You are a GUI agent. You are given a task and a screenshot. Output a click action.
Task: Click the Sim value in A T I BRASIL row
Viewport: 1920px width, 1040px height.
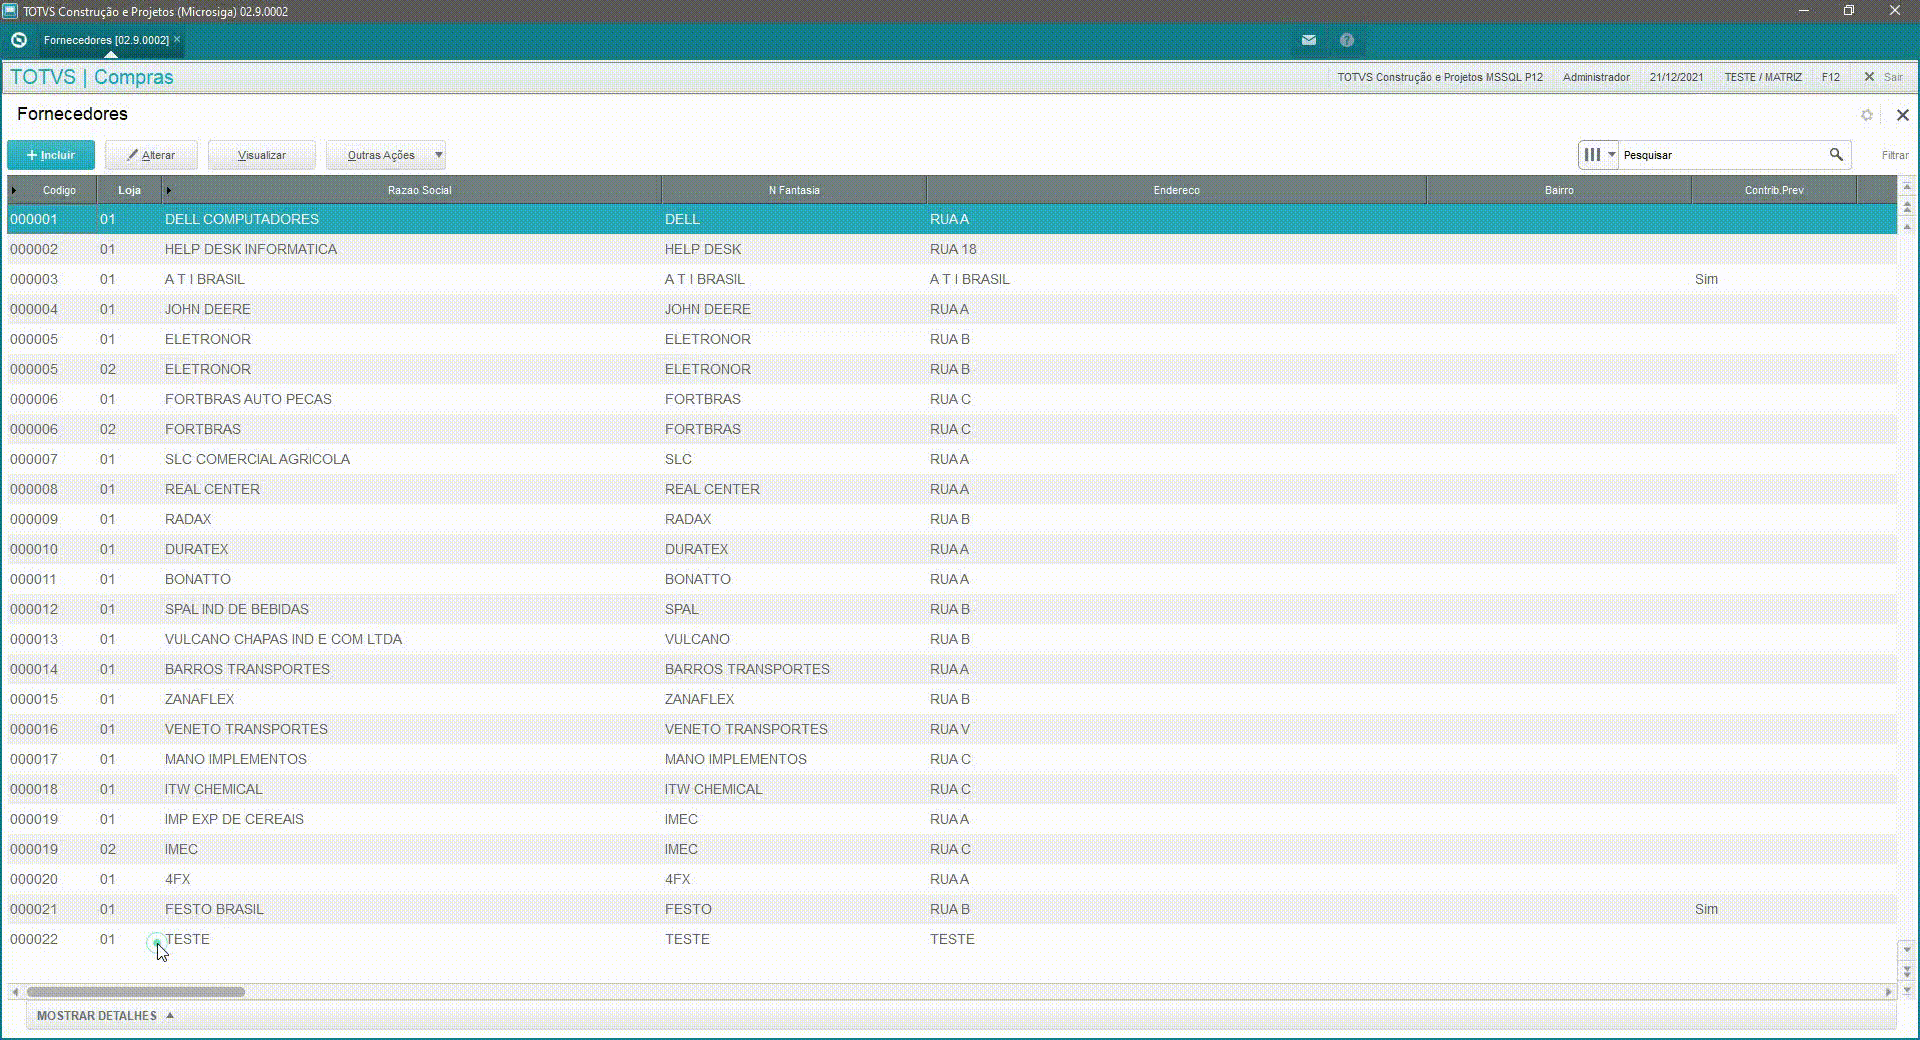pos(1706,279)
